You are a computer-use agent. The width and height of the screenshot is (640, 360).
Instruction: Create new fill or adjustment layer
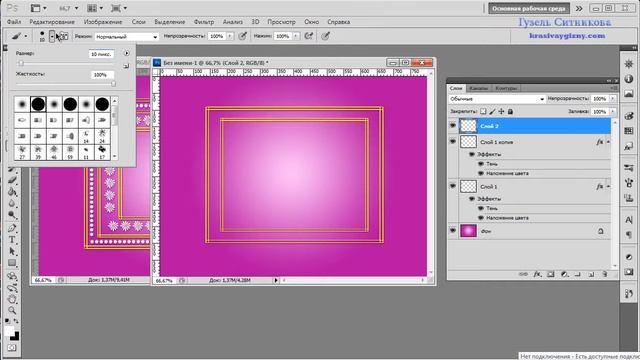tap(564, 274)
